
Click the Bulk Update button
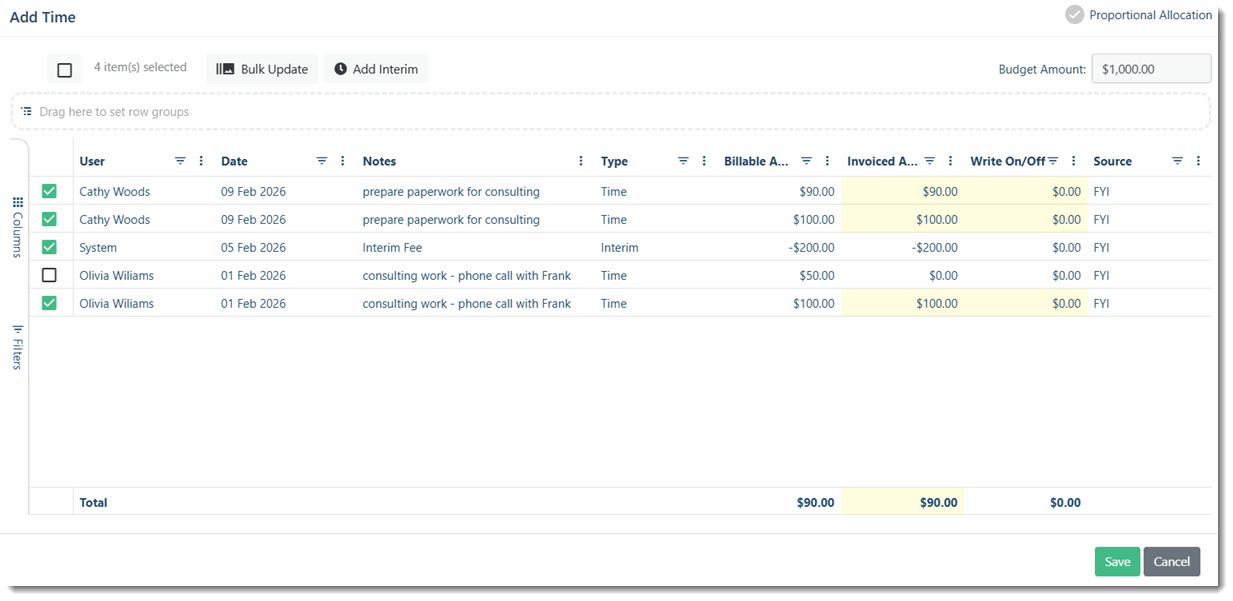262,69
